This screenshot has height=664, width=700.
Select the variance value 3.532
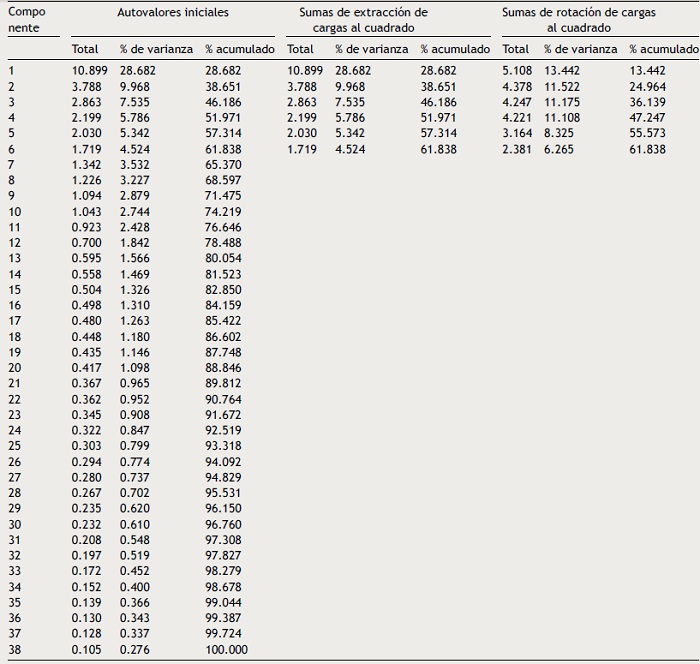135,165
